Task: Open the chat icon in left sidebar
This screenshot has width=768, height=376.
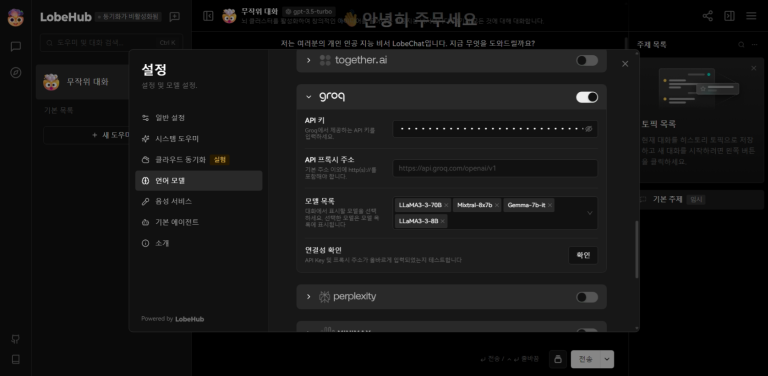Action: tap(16, 47)
